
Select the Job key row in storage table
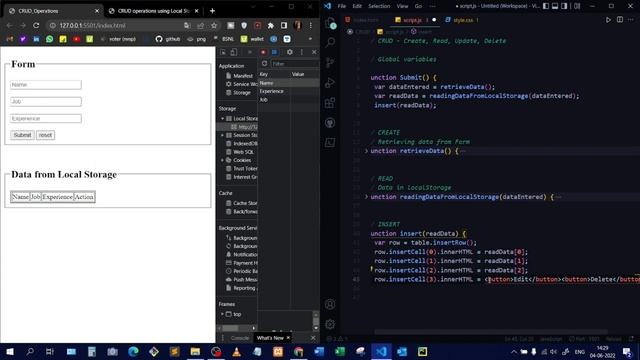(x=289, y=100)
